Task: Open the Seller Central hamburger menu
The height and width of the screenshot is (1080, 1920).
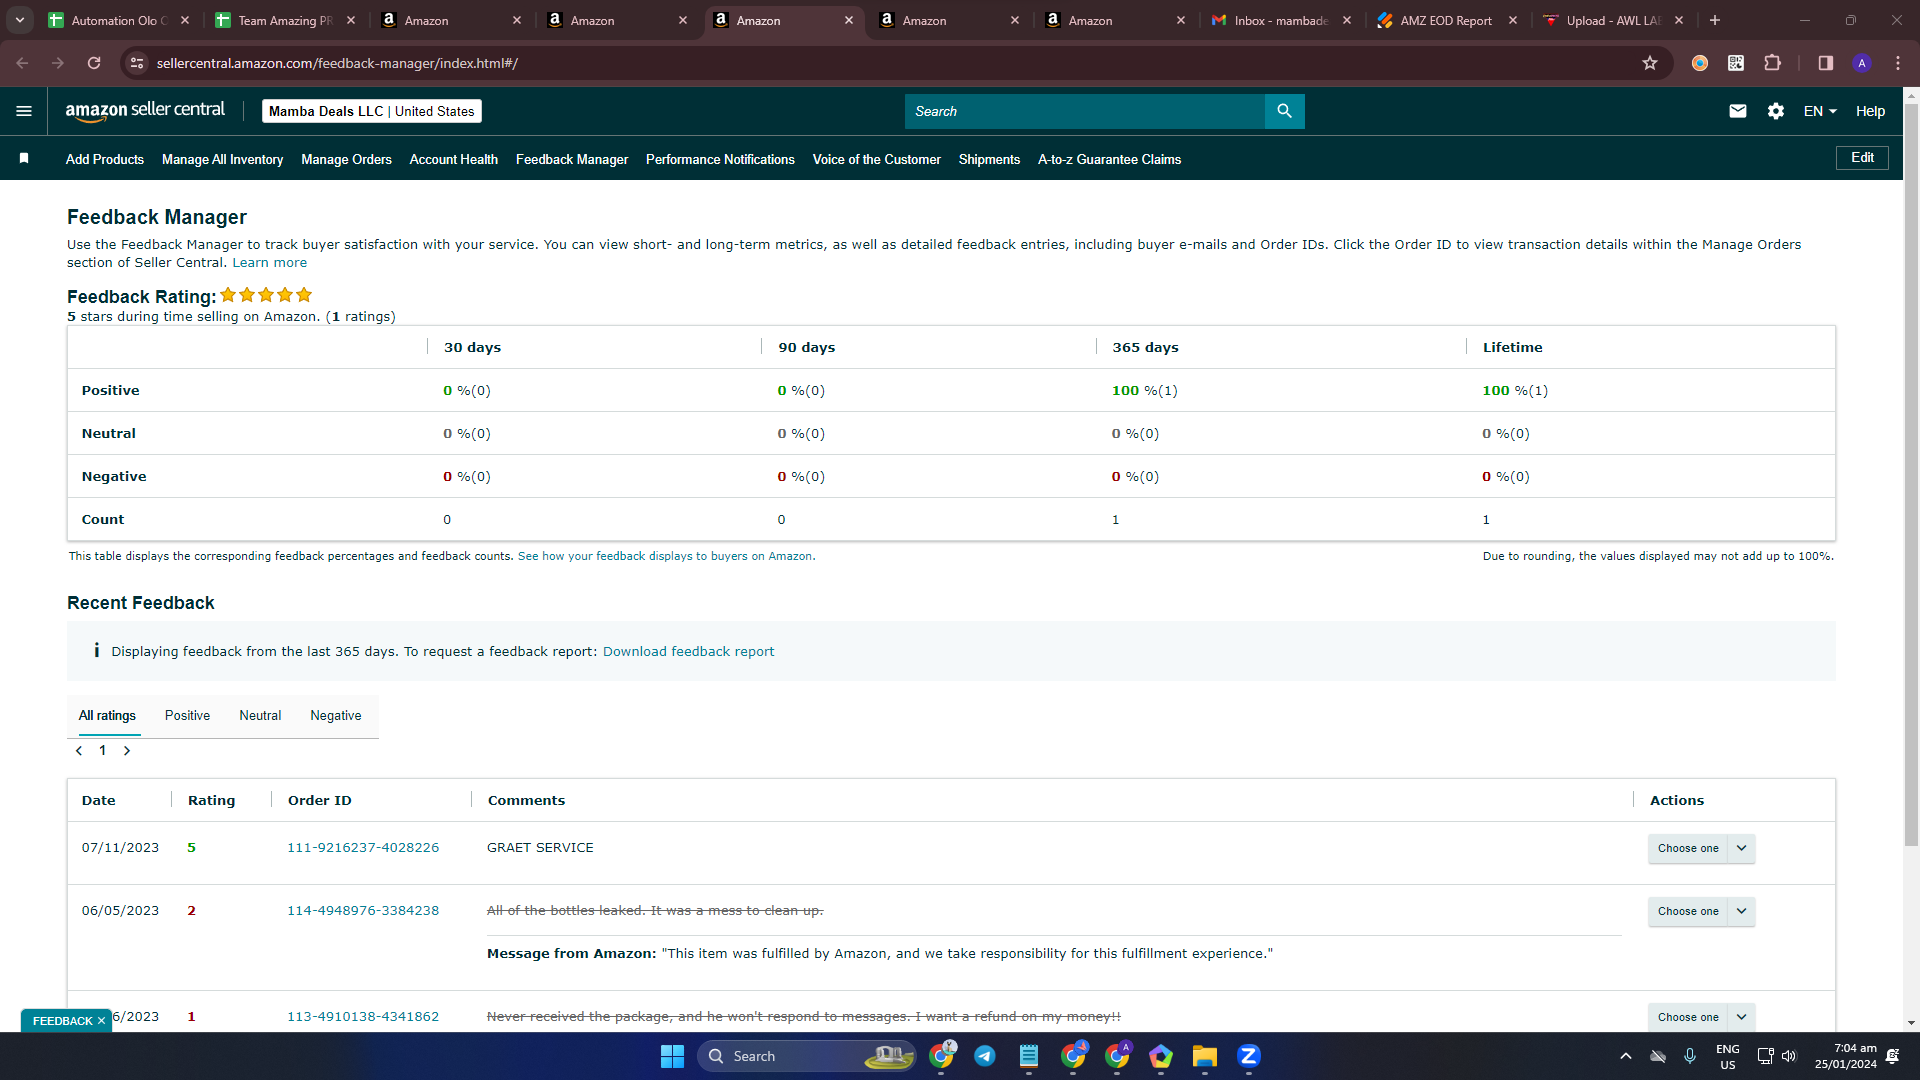Action: (24, 111)
